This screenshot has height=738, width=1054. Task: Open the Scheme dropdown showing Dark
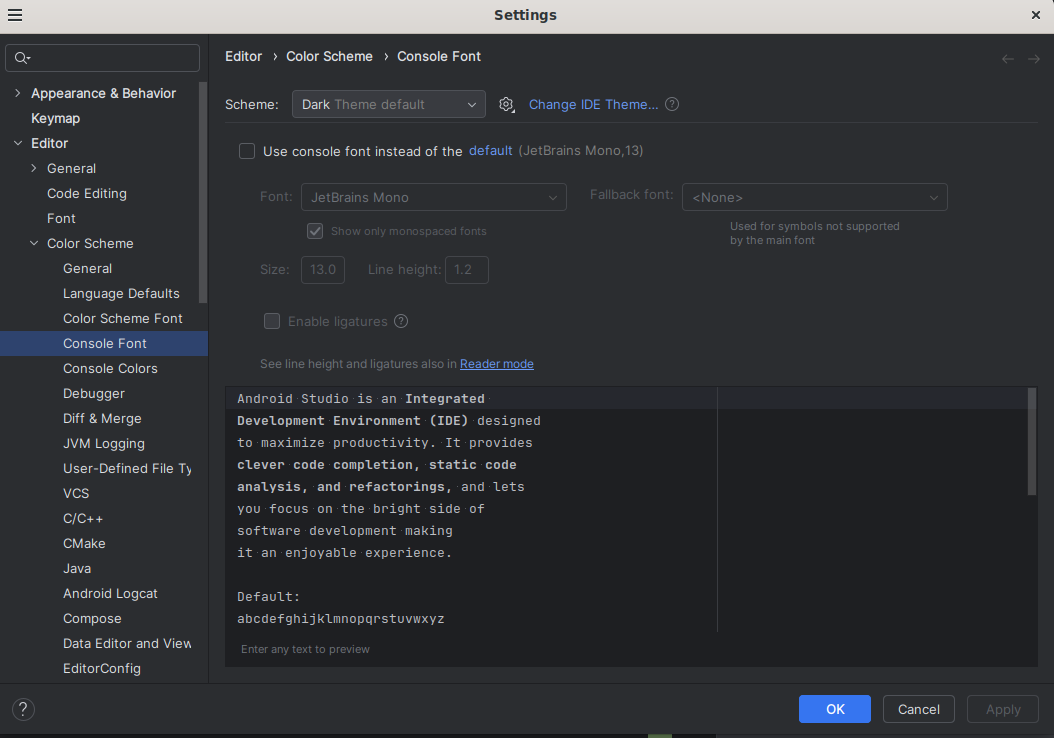coord(388,104)
